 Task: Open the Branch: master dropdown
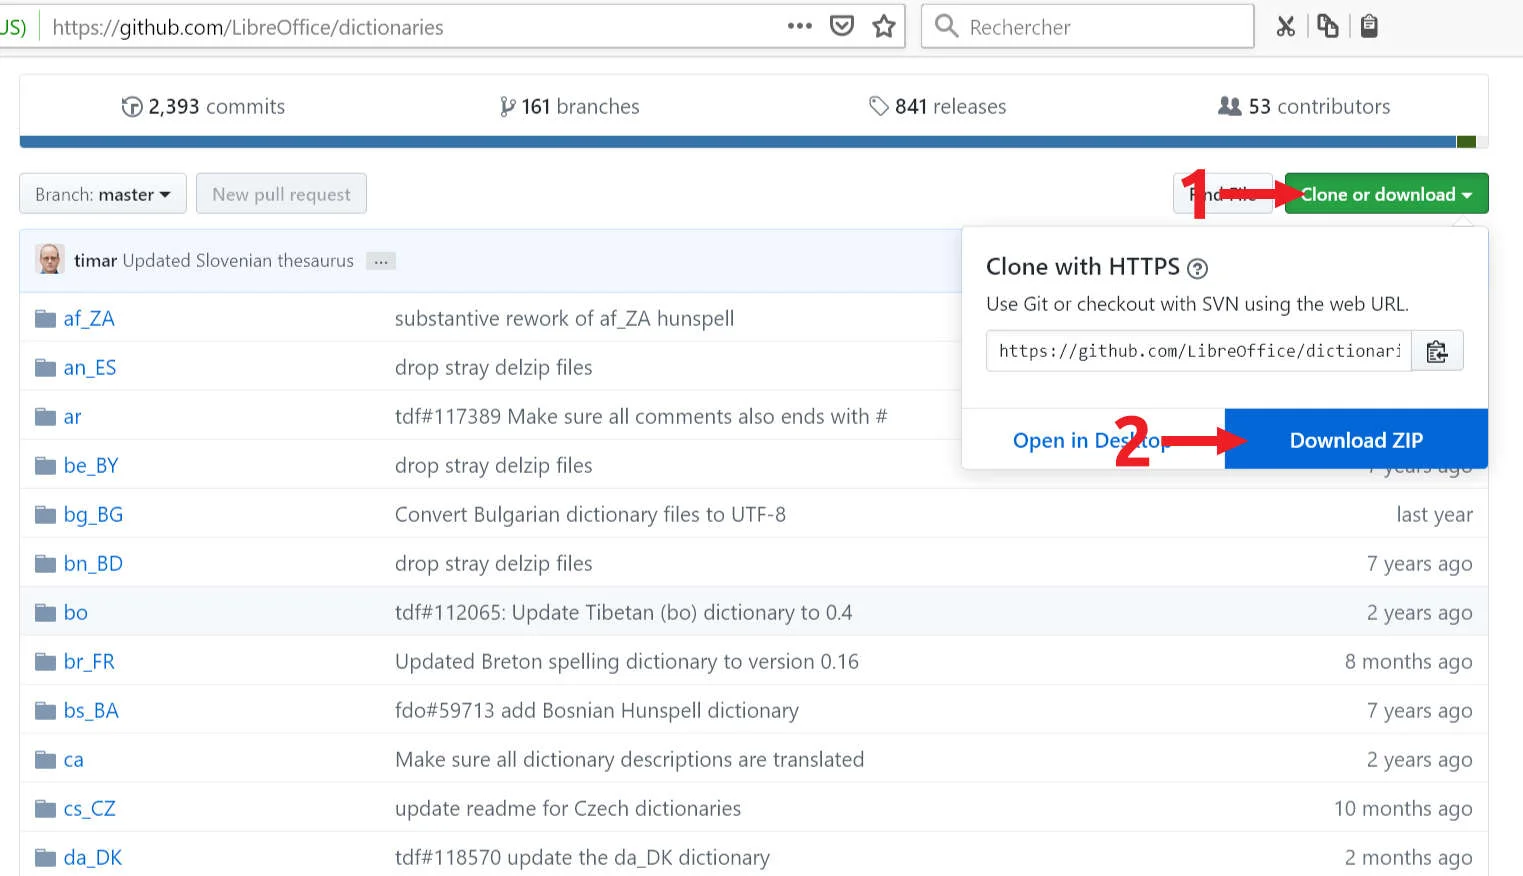click(103, 194)
